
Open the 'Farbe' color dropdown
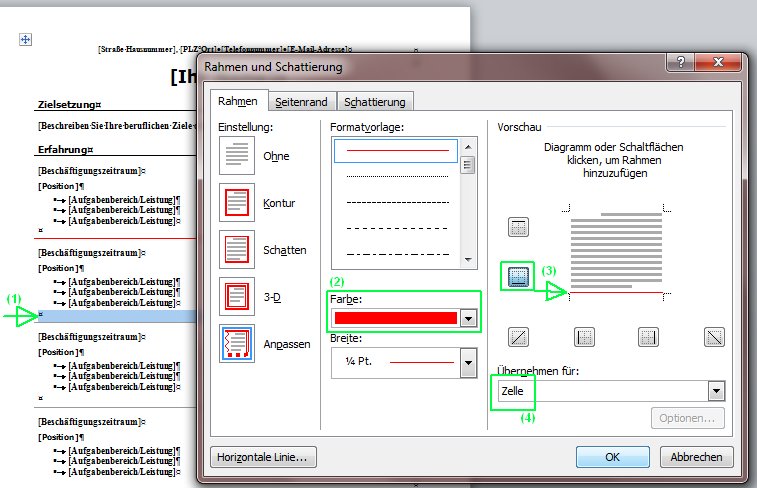tap(467, 318)
